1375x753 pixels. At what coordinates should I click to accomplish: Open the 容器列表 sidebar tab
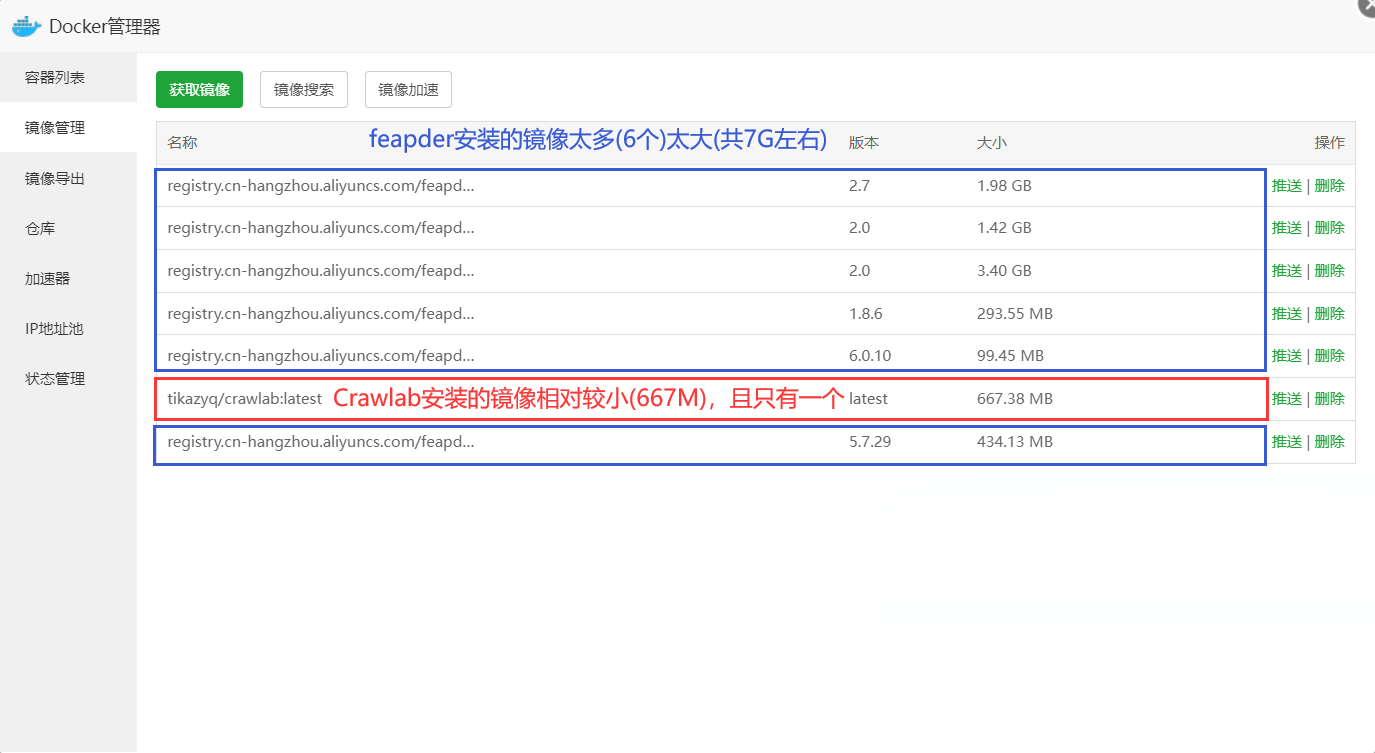[55, 78]
